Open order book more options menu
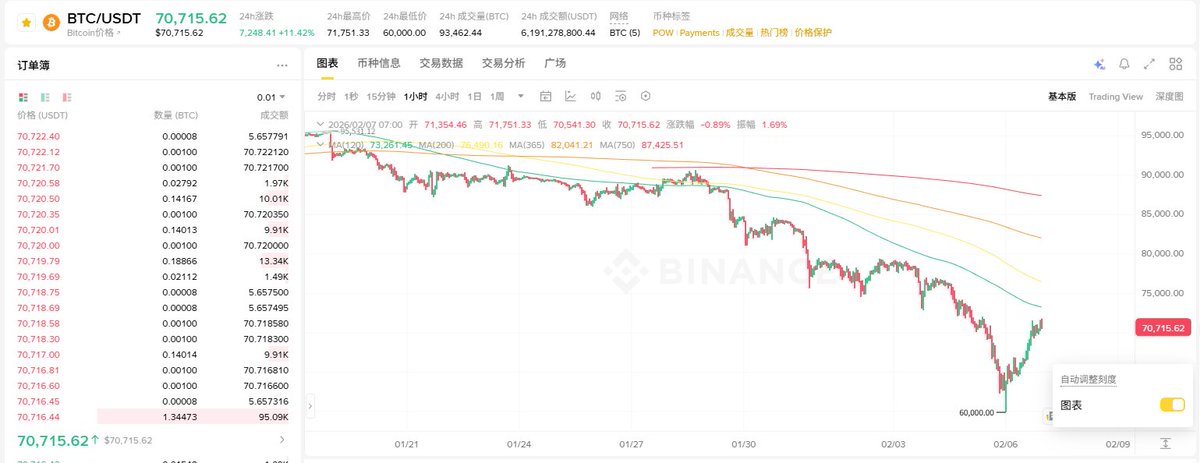1200x463 pixels. tap(282, 65)
